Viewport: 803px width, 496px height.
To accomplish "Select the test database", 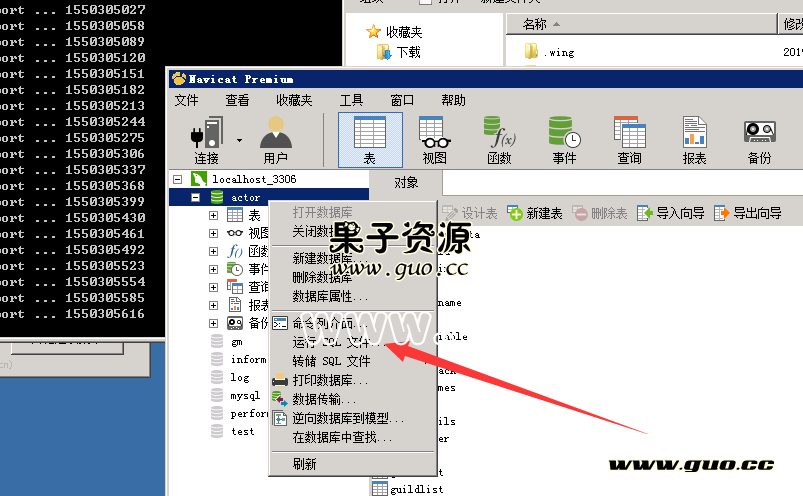I will (242, 432).
